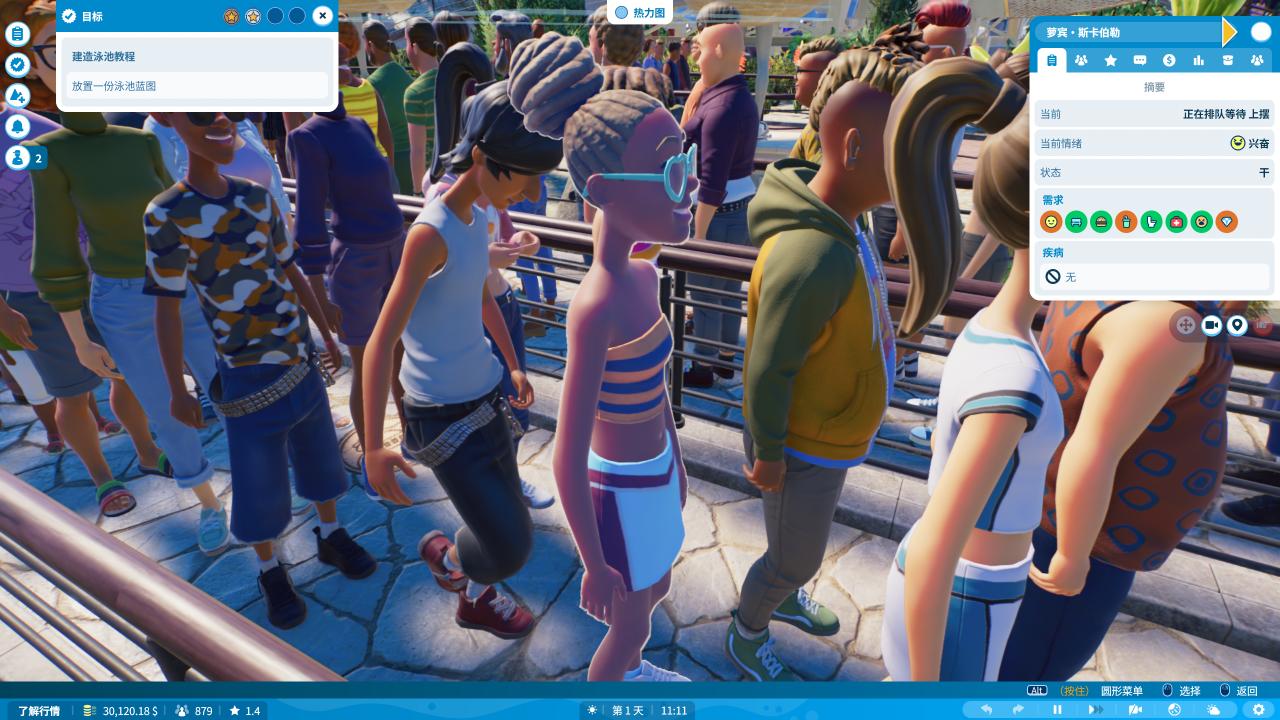Viewport: 1280px width, 720px height.
Task: Pause the game simulation
Action: click(x=1057, y=710)
